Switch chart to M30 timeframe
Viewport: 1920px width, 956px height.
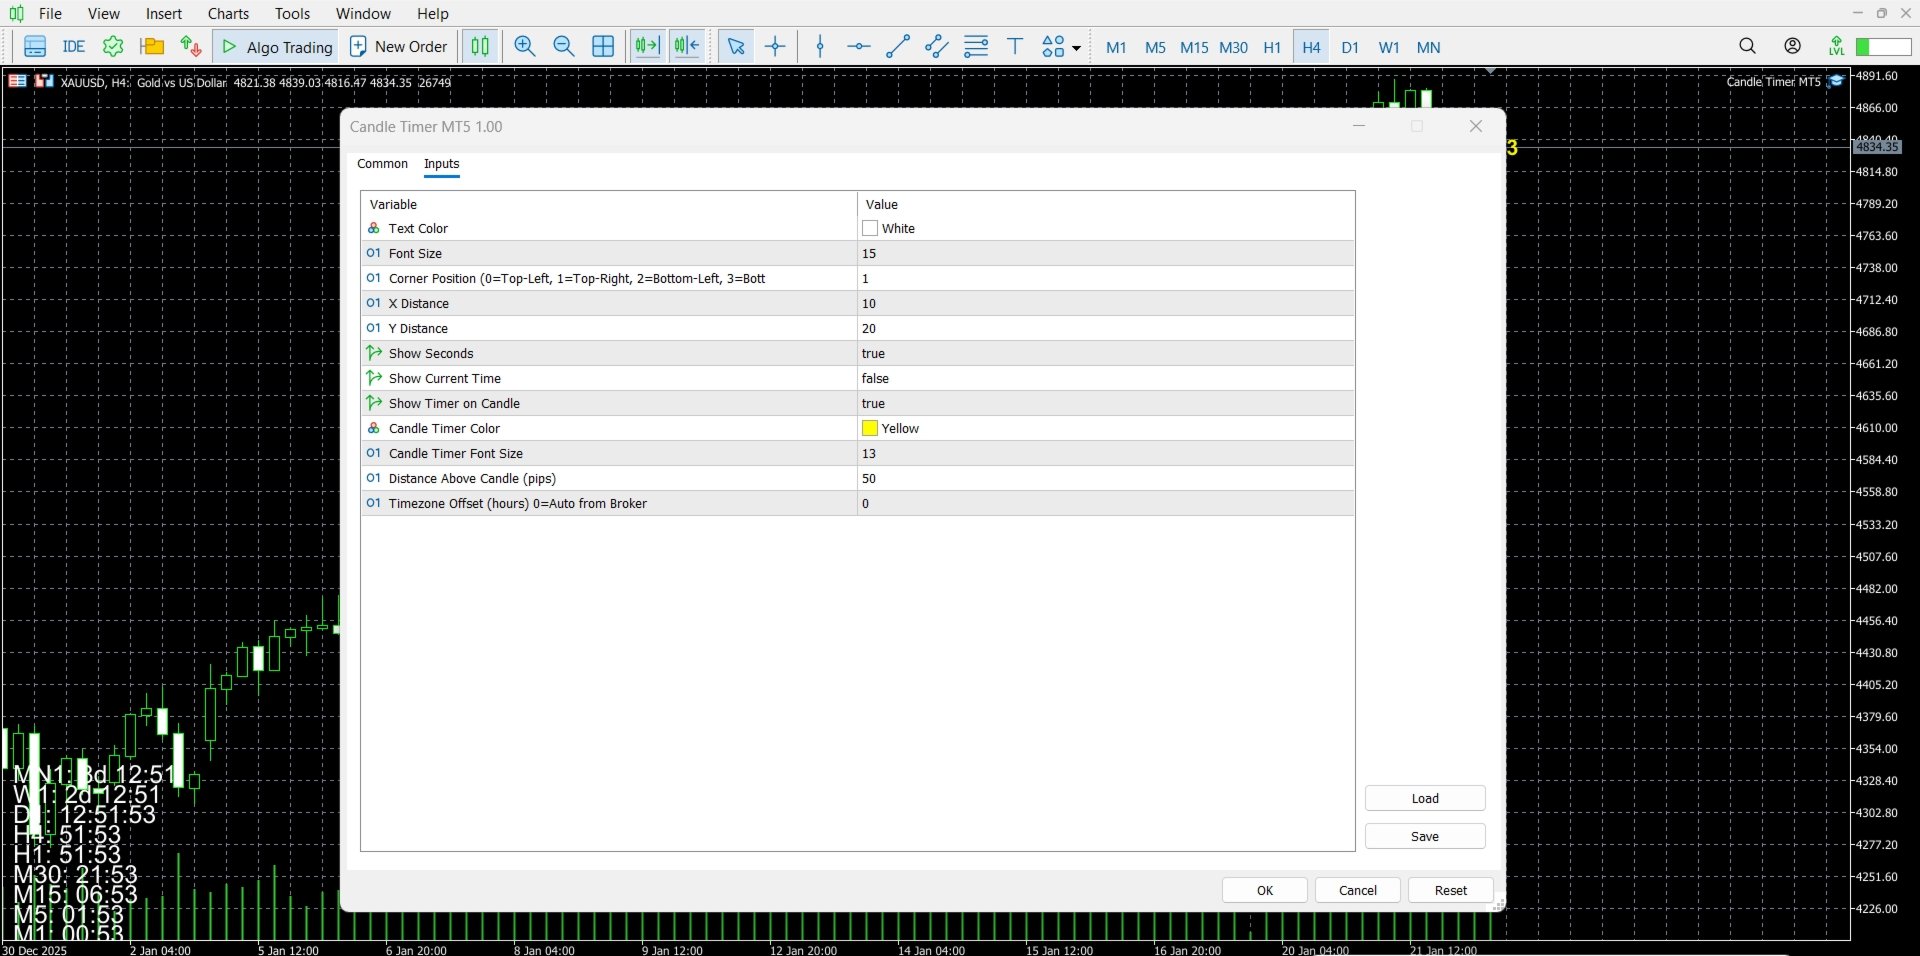pos(1233,47)
